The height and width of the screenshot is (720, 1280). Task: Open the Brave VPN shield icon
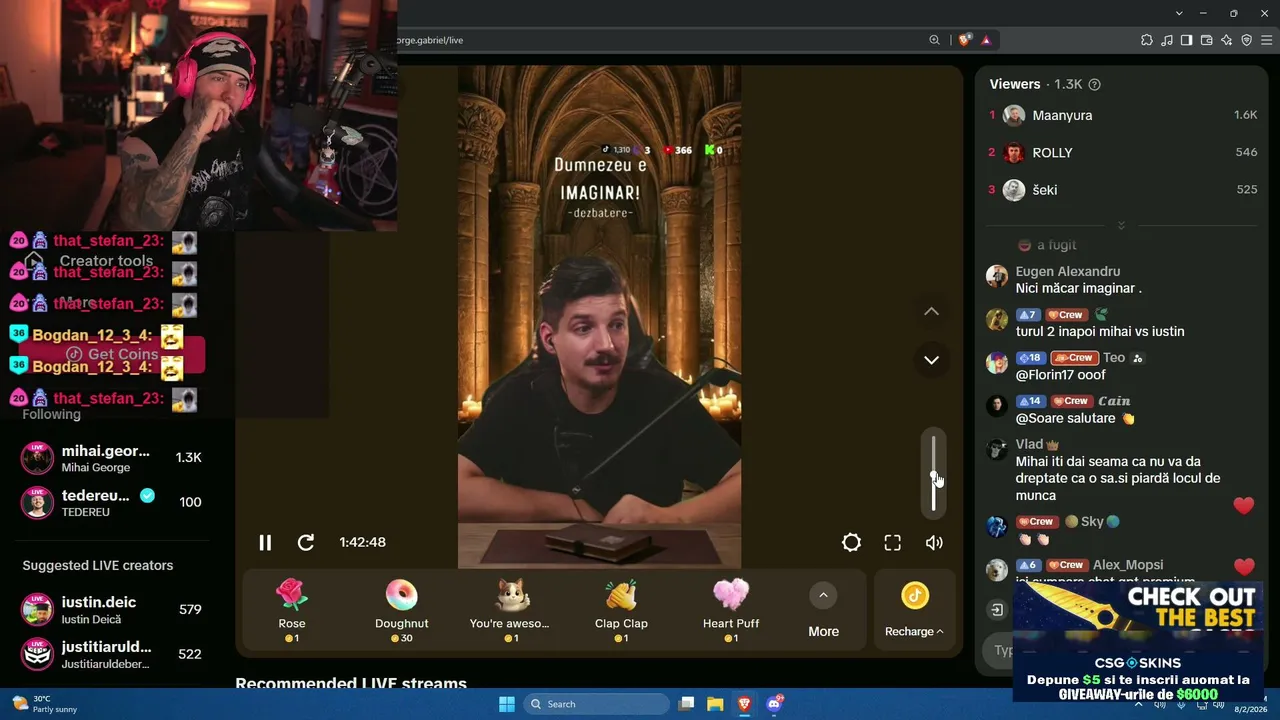[1246, 40]
